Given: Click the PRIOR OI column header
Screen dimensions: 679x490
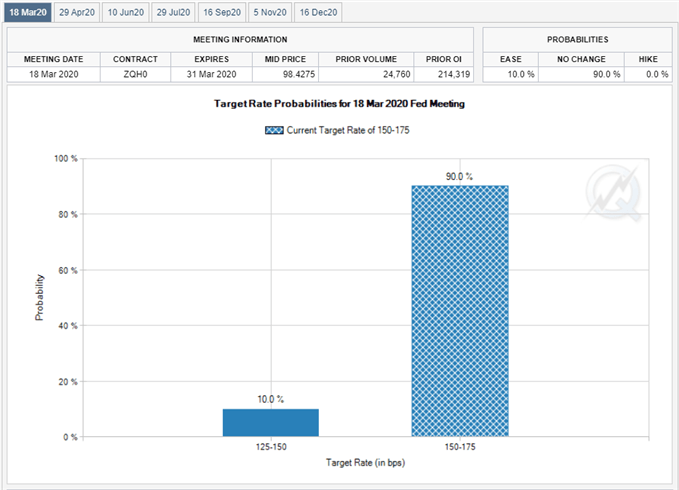Looking at the screenshot, I should coord(443,59).
